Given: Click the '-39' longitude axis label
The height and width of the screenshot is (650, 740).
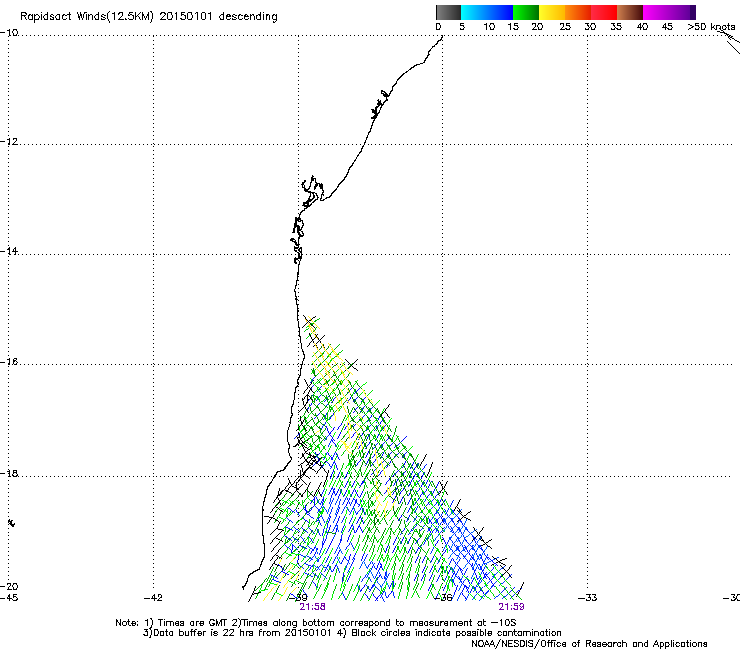Looking at the screenshot, I should (298, 598).
